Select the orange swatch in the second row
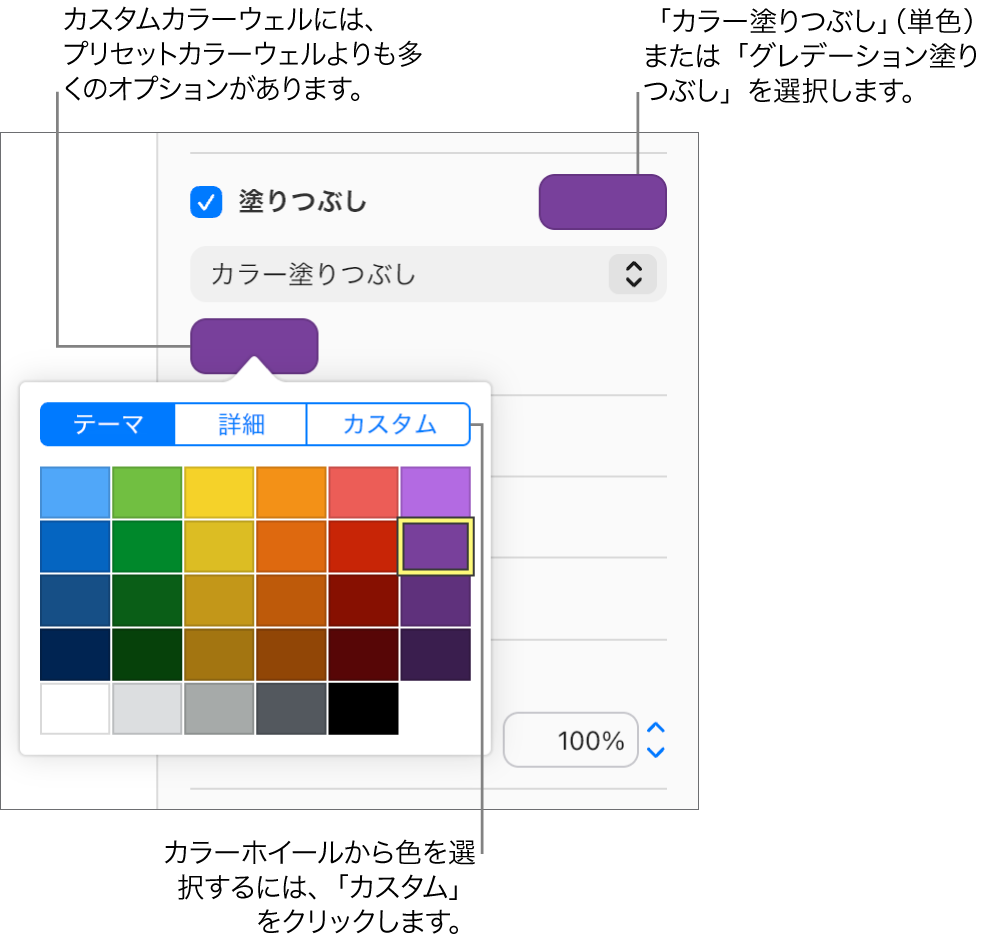 [291, 545]
